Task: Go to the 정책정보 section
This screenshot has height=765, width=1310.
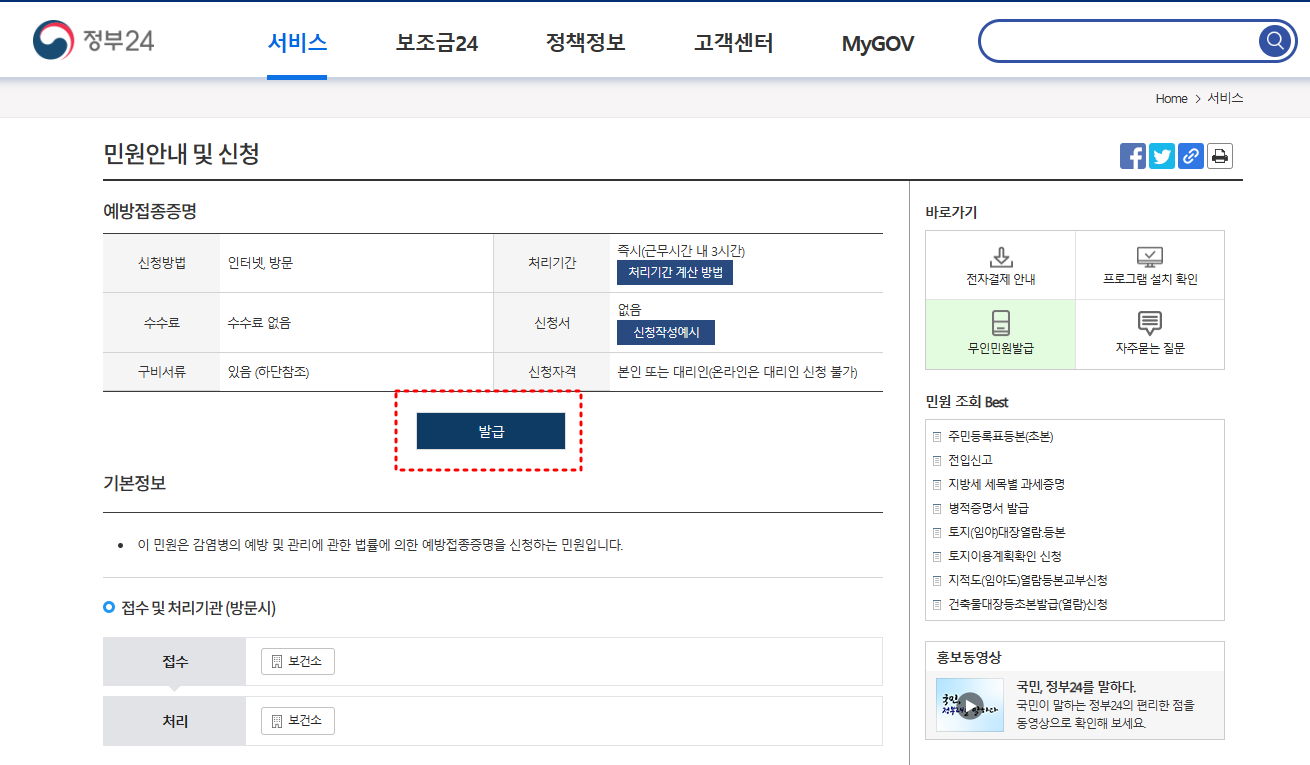Action: pyautogui.click(x=584, y=42)
